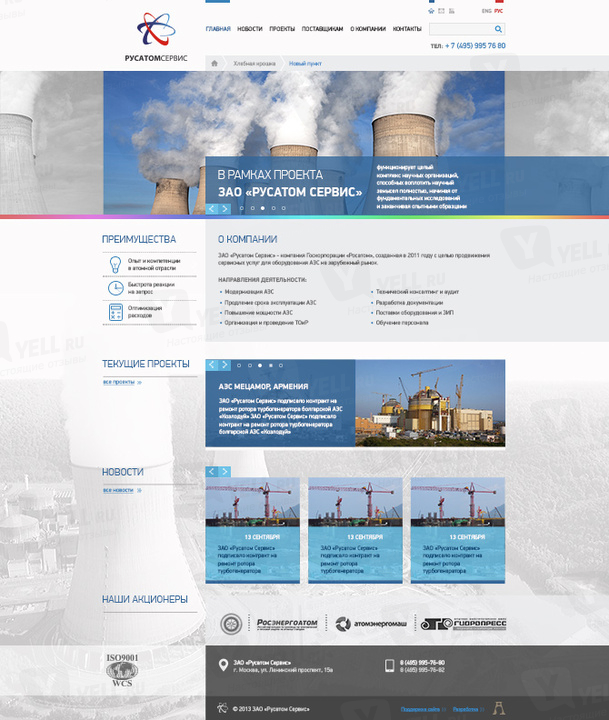Select second dot of current projects slider

[x=250, y=366]
